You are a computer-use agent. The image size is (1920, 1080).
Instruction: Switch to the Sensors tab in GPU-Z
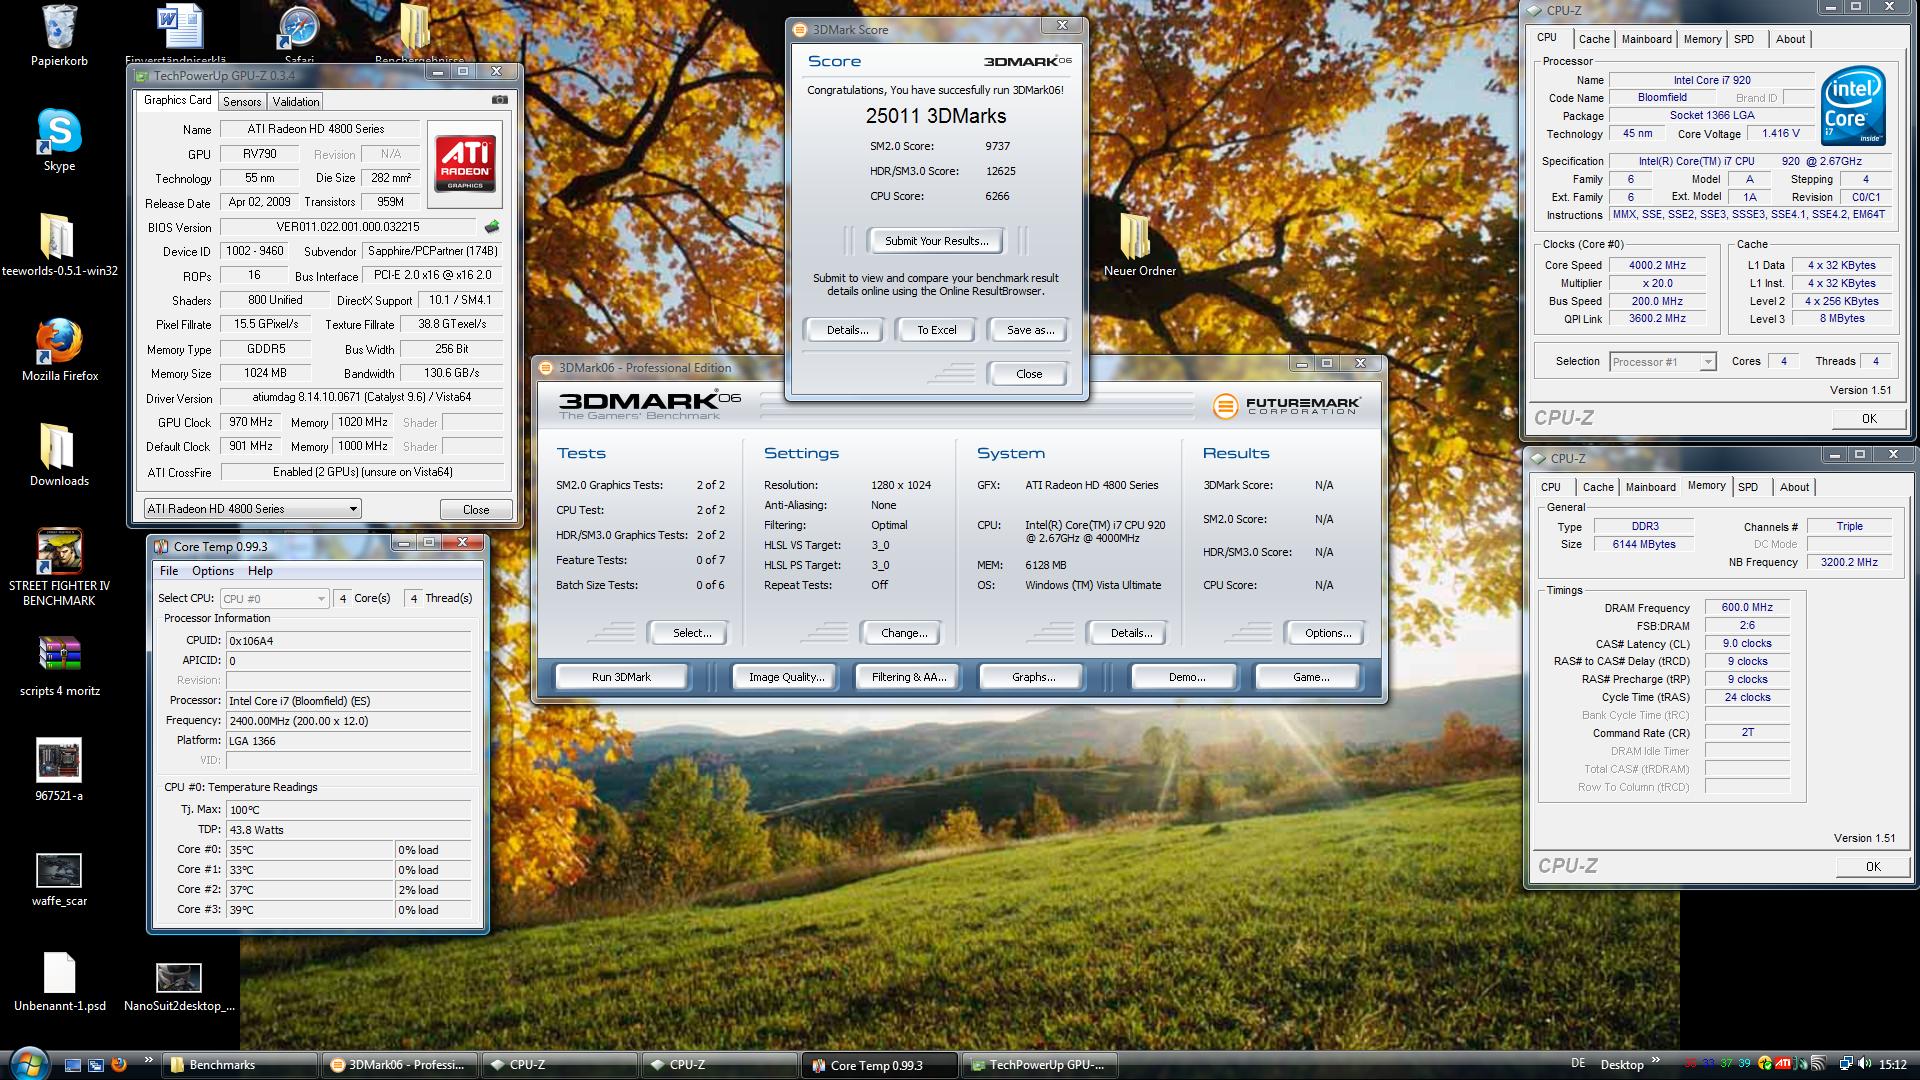tap(242, 101)
